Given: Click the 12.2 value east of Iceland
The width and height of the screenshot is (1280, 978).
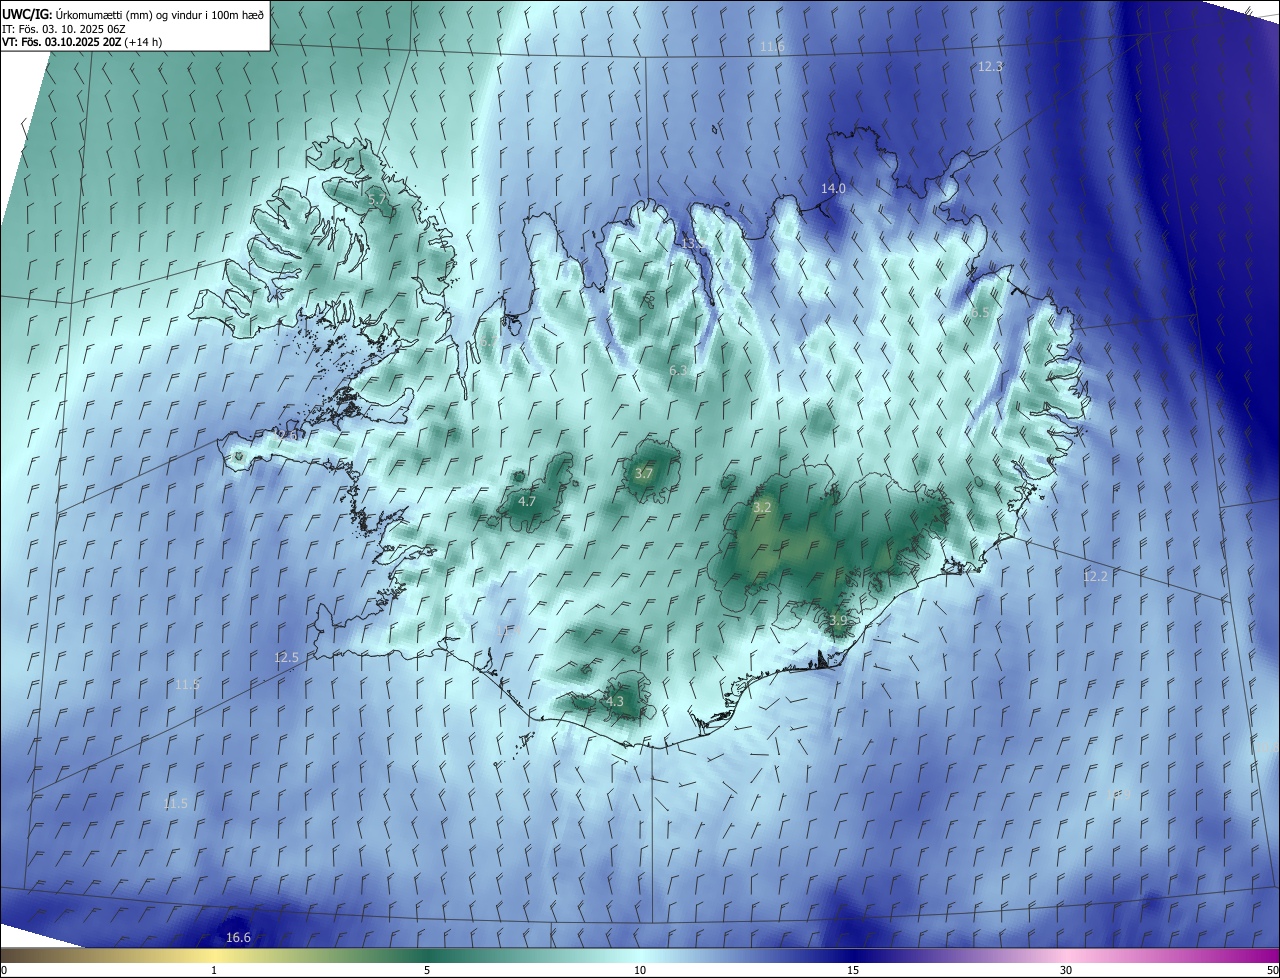Looking at the screenshot, I should (1095, 576).
